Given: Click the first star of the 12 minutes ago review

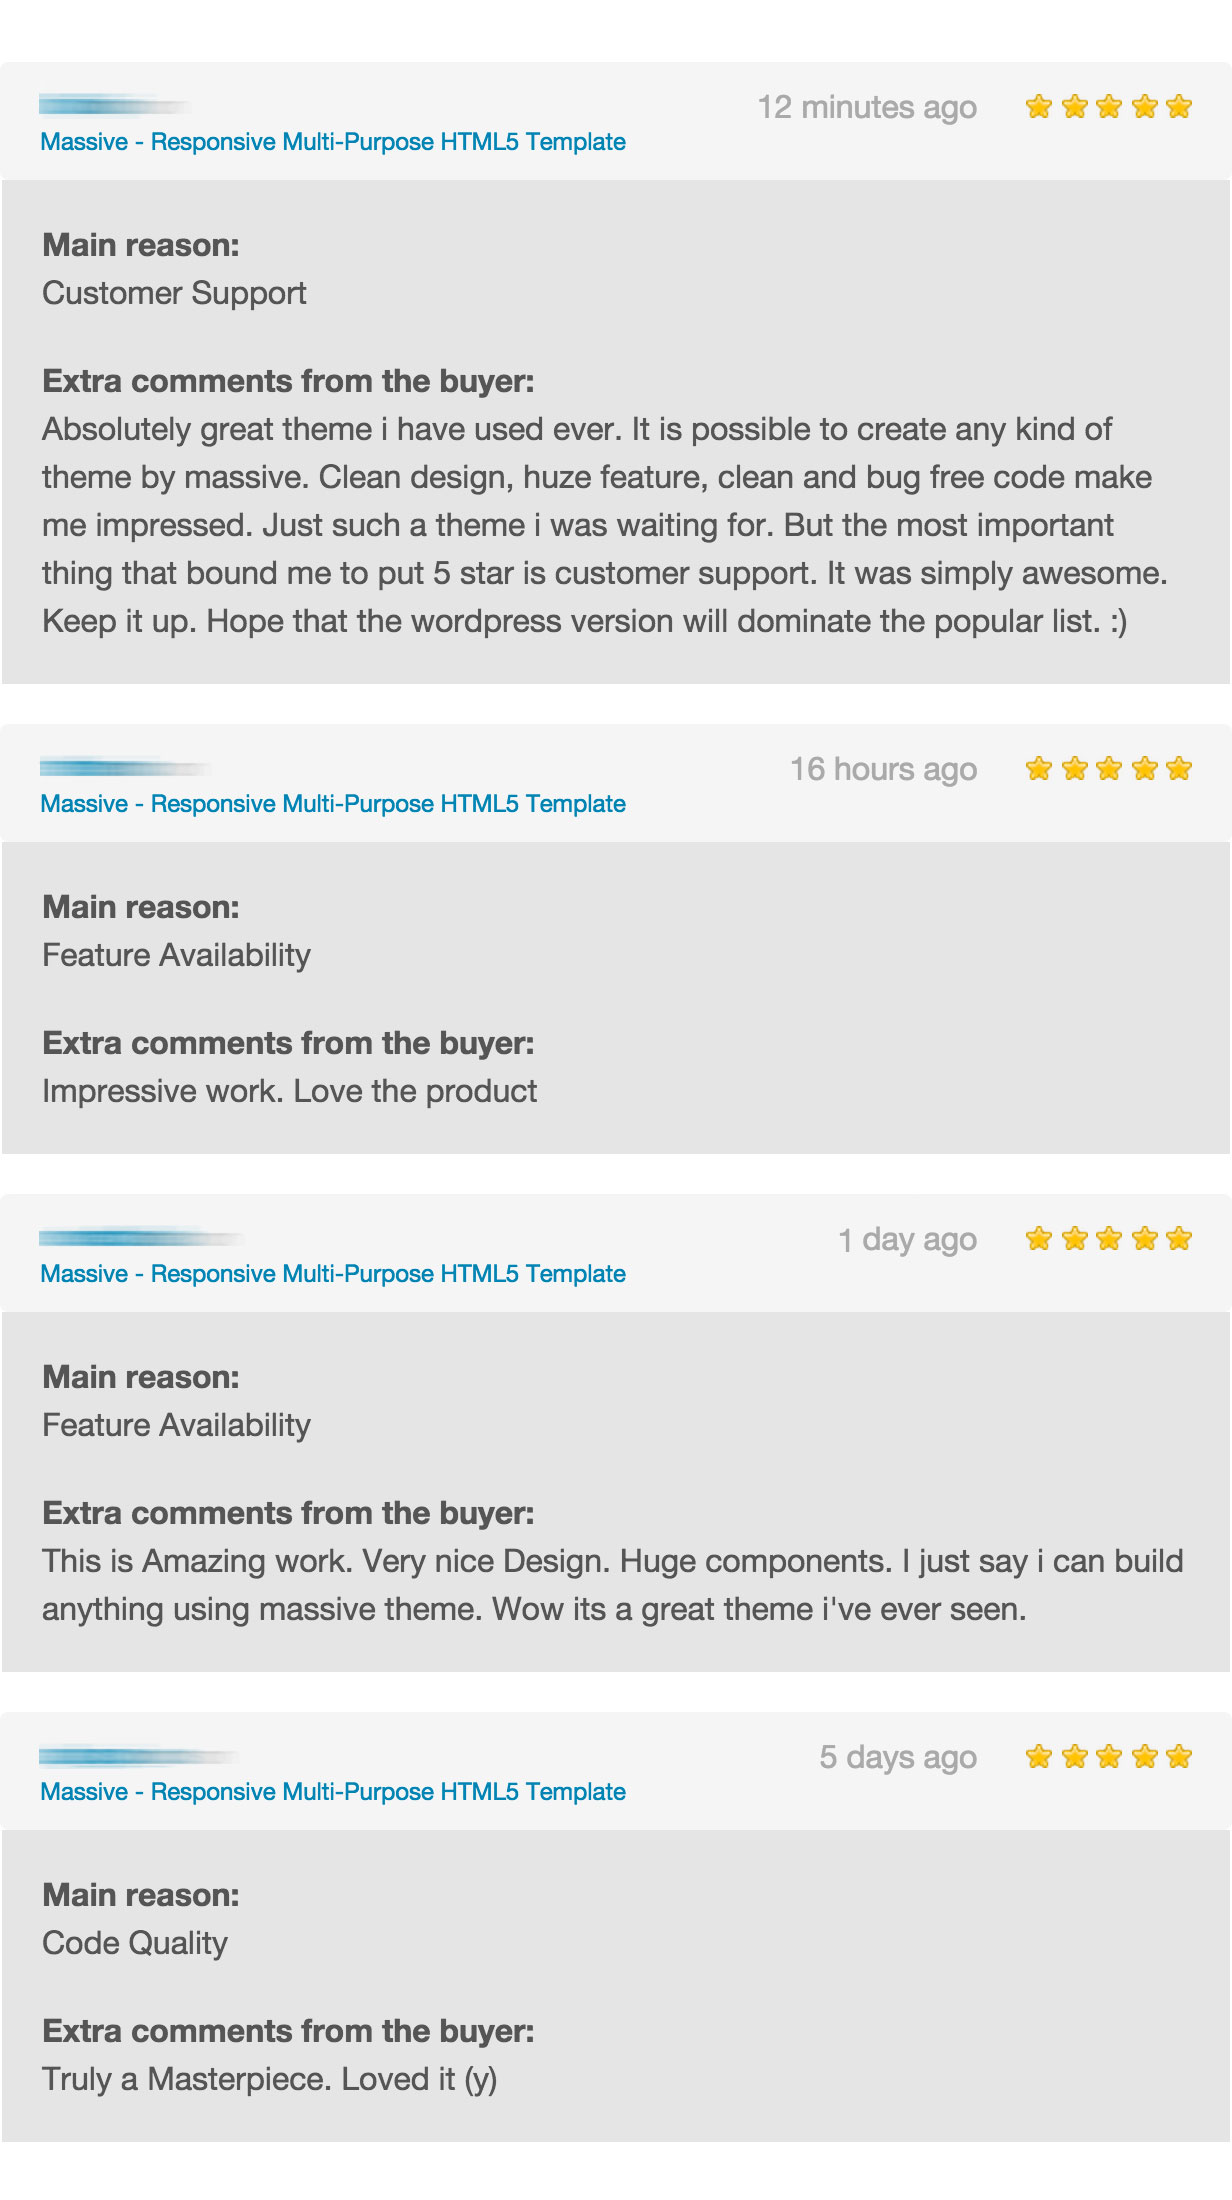Looking at the screenshot, I should (x=1039, y=106).
